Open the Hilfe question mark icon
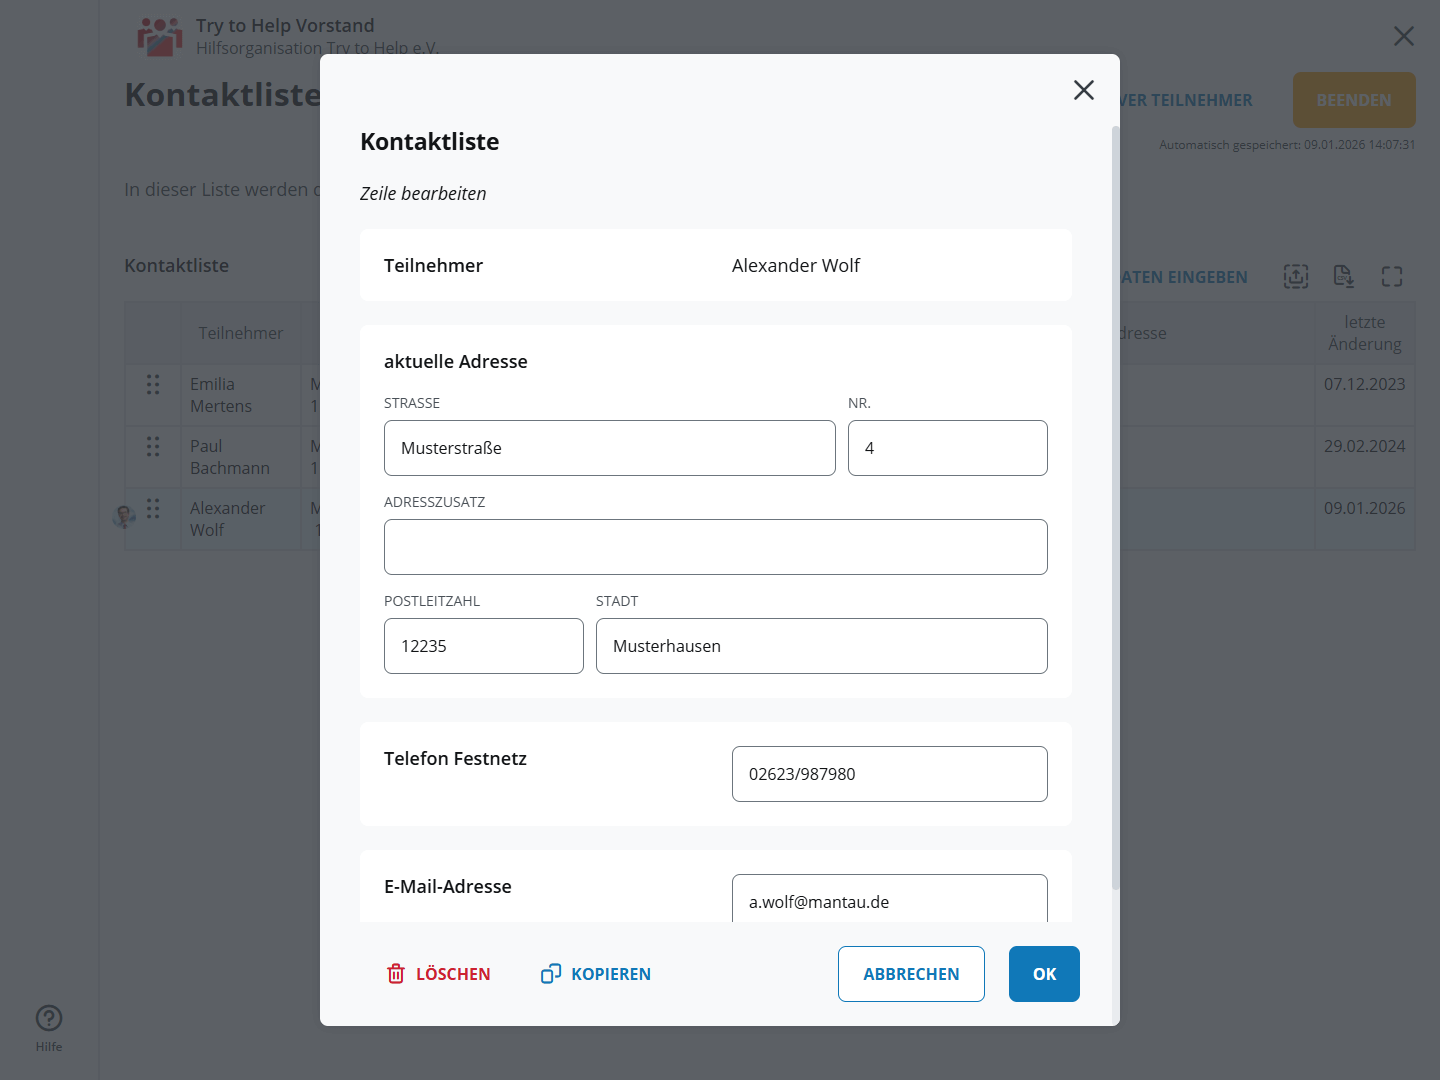The image size is (1440, 1080). [x=49, y=1018]
